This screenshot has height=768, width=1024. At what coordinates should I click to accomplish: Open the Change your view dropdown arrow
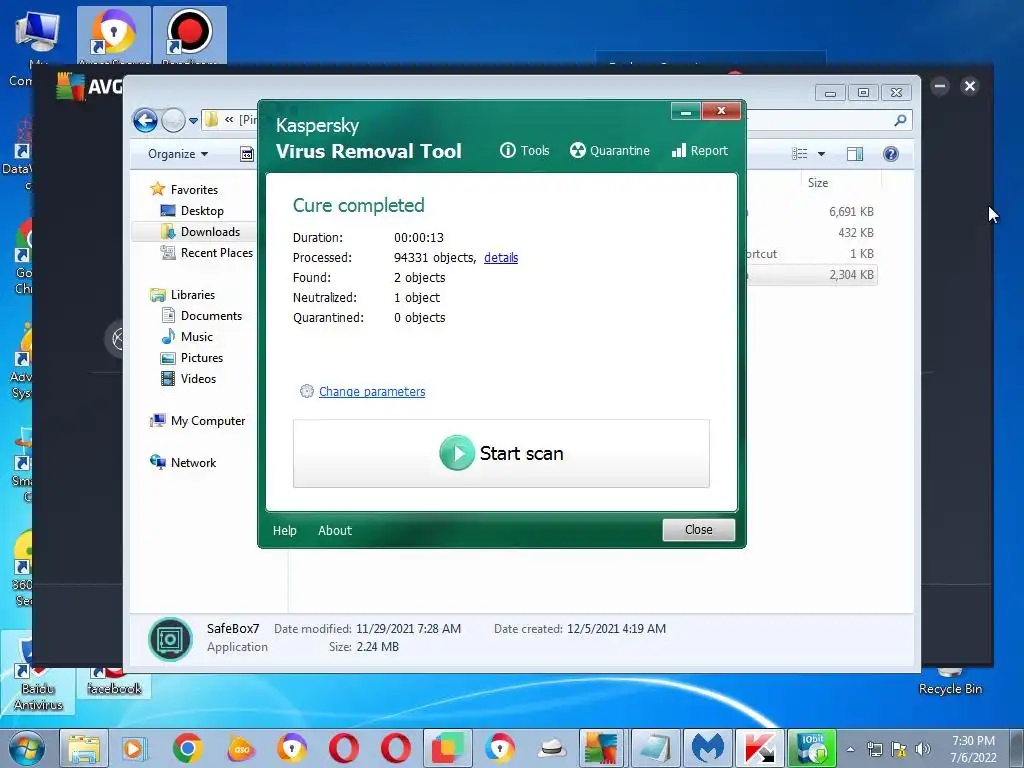822,154
